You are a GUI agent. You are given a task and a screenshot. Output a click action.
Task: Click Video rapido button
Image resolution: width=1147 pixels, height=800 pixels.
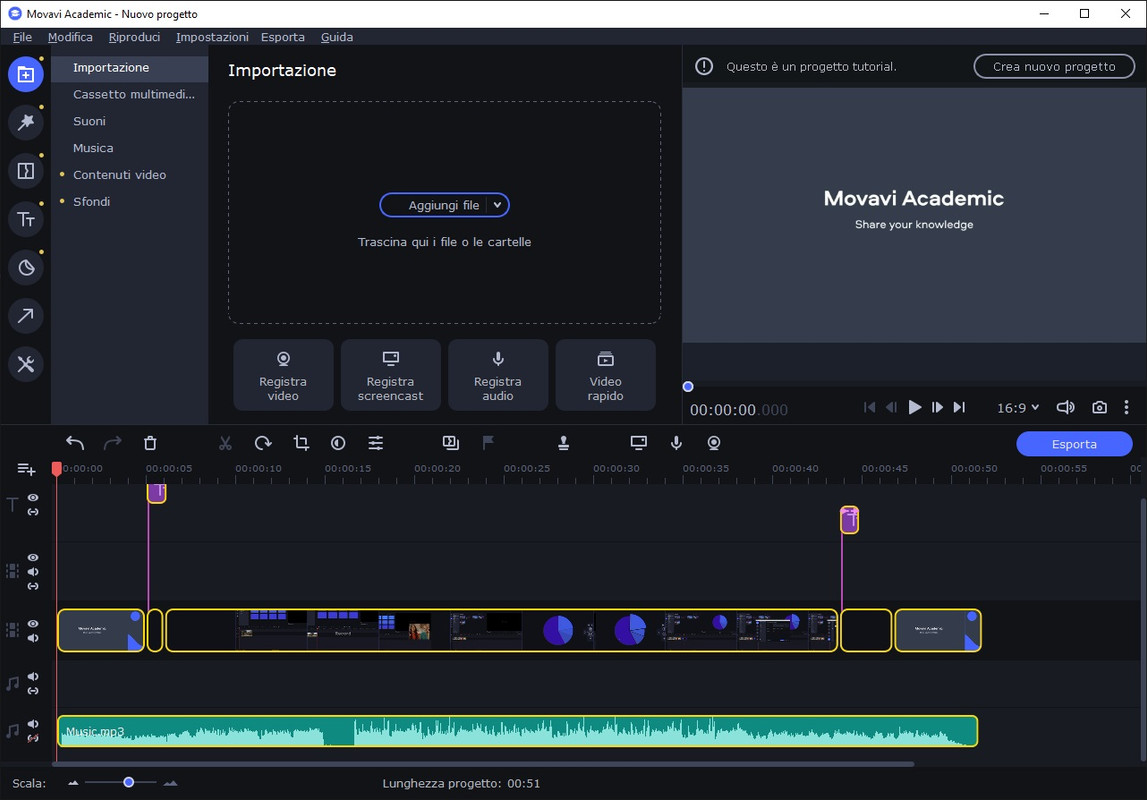(606, 375)
